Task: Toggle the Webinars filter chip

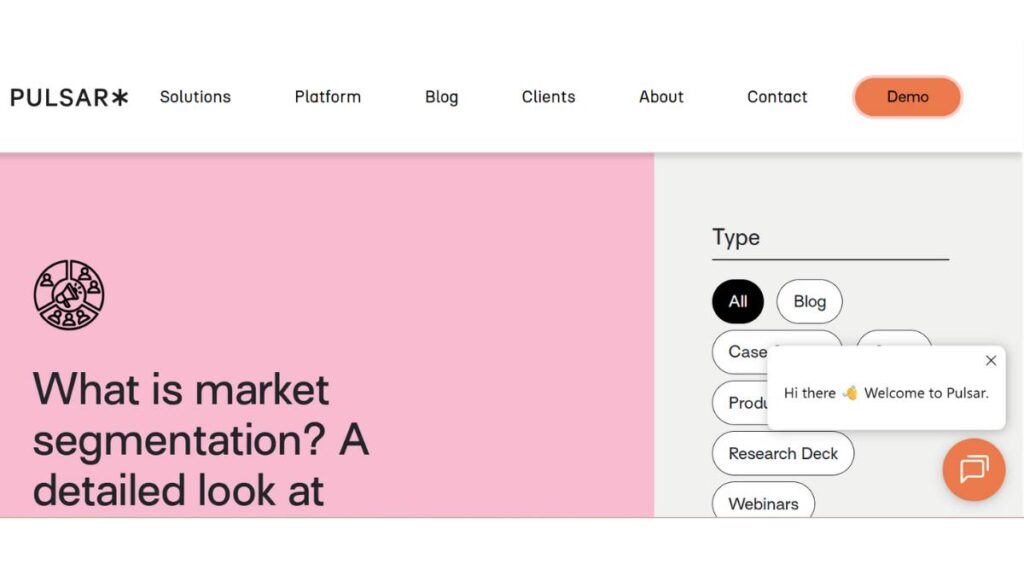Action: [763, 503]
